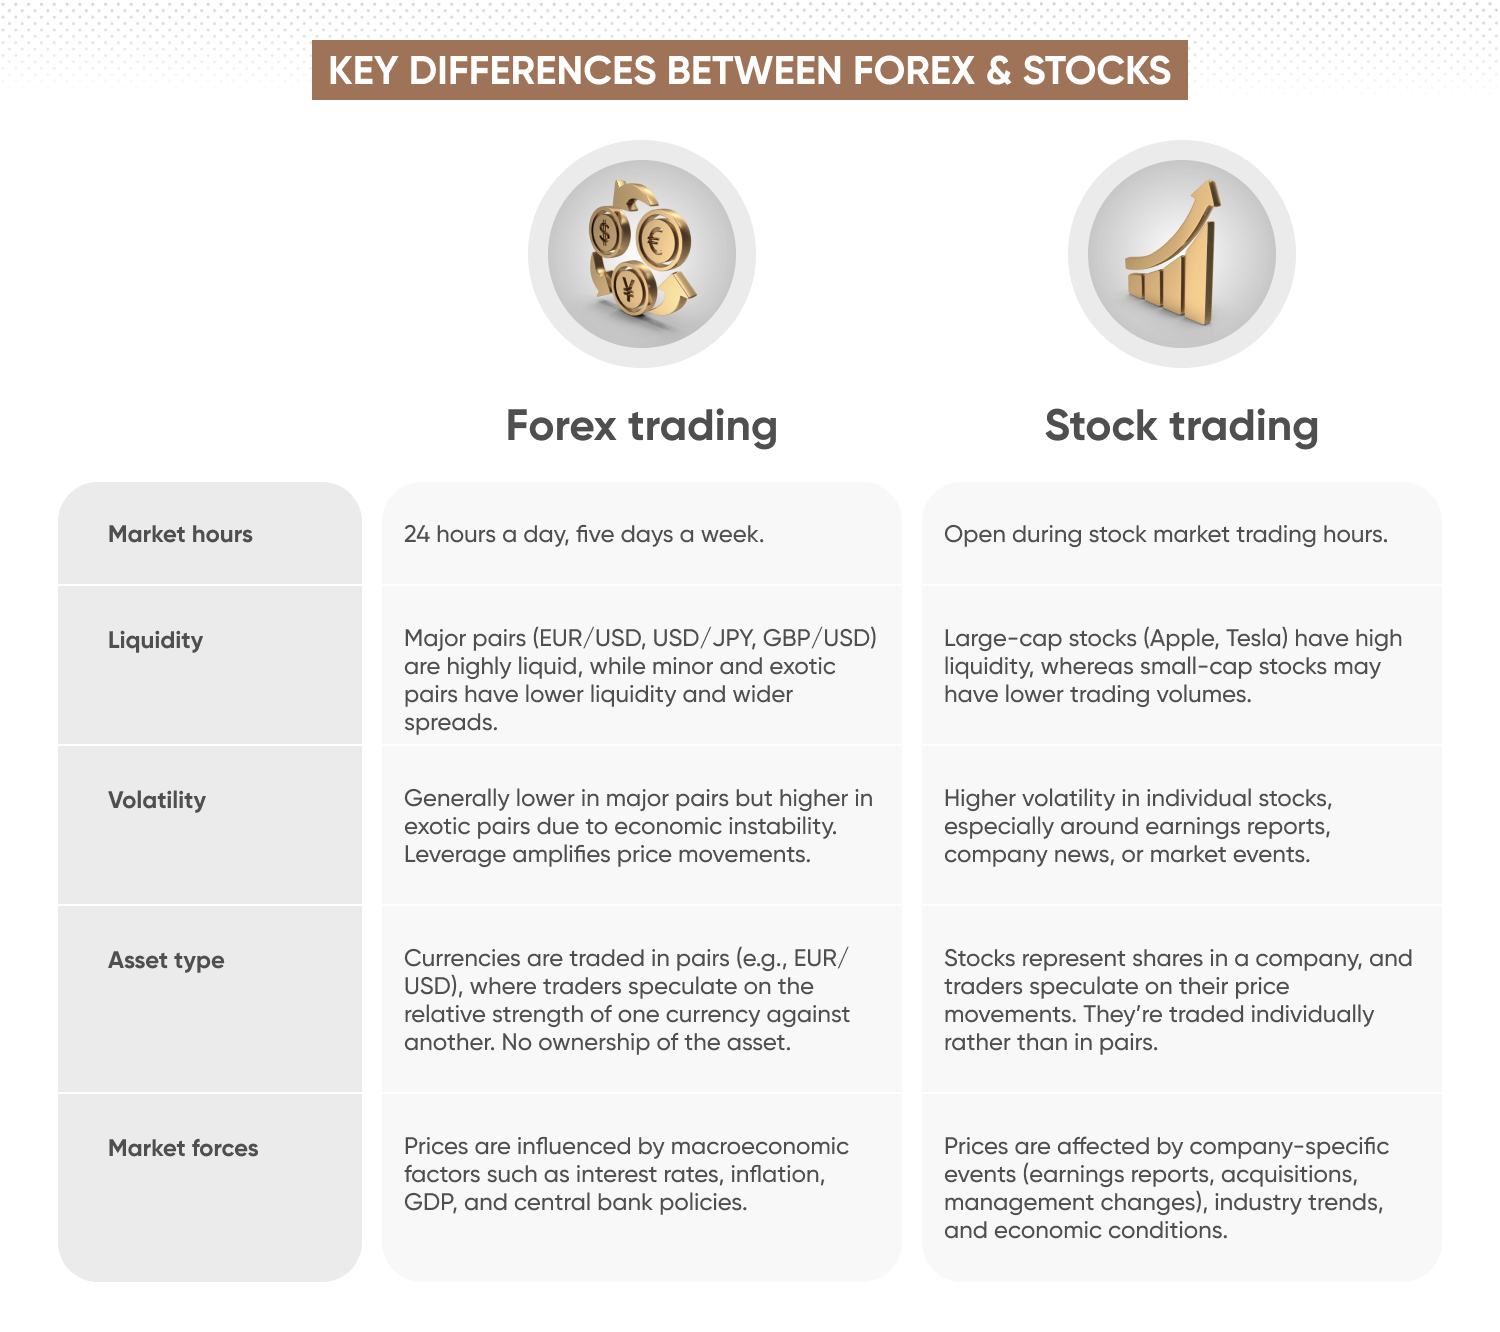Click the Forex trading column heading
This screenshot has height=1332, width=1500.
coord(641,426)
